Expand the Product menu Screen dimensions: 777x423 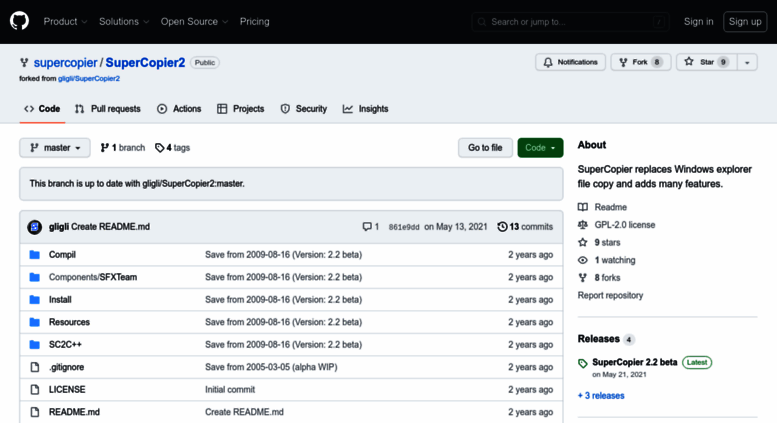tap(65, 22)
